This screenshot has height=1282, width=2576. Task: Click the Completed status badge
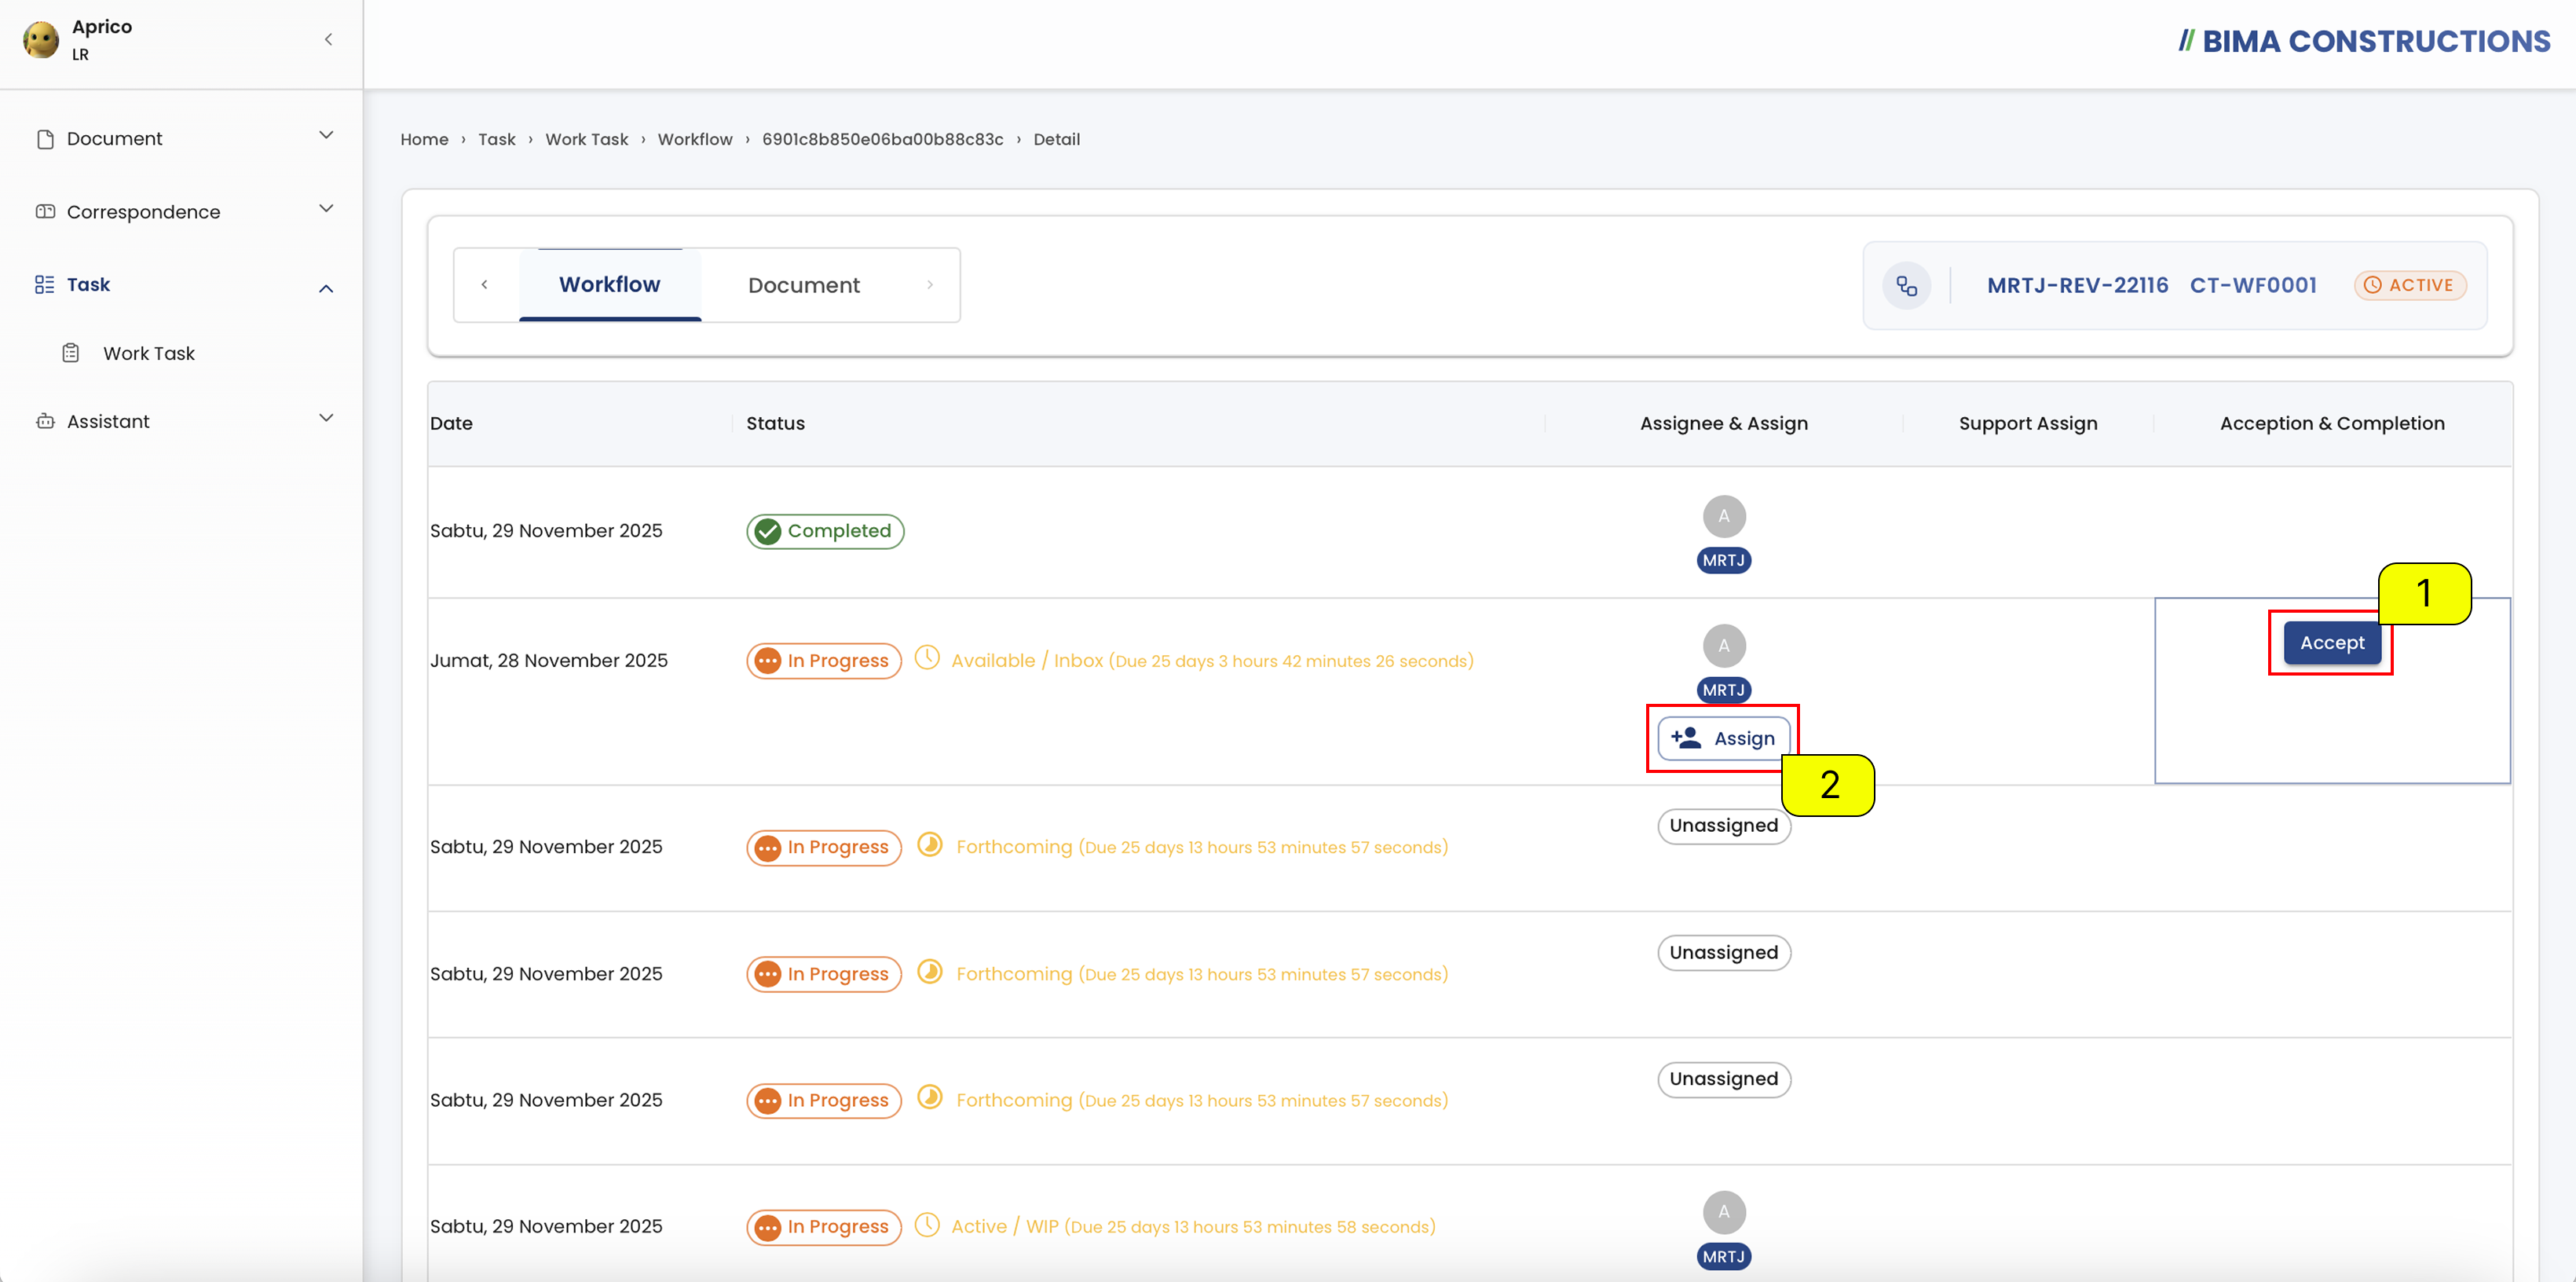tap(825, 531)
